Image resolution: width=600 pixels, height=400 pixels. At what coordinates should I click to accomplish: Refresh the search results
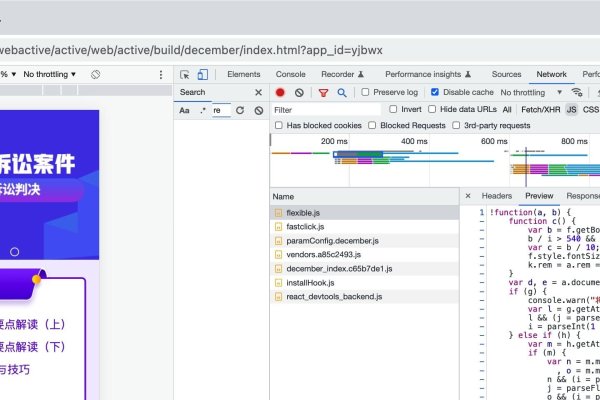pos(240,110)
